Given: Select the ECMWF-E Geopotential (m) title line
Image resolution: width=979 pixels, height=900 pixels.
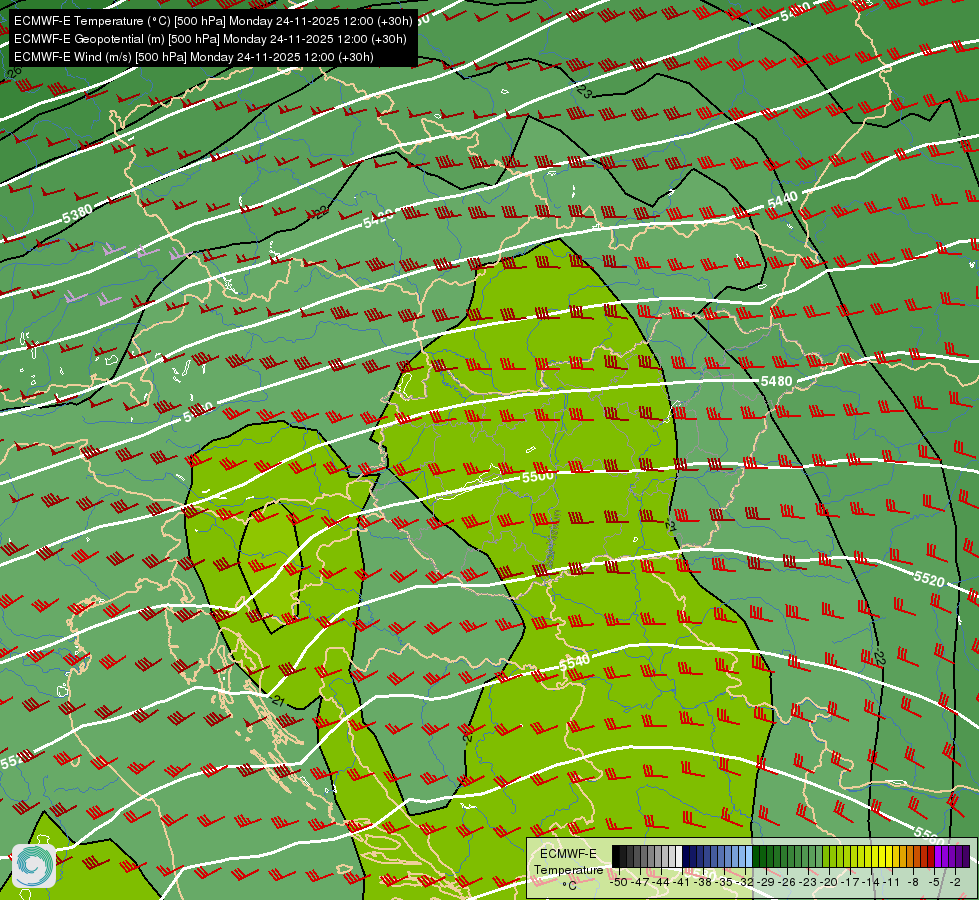Looking at the screenshot, I should click(x=210, y=39).
